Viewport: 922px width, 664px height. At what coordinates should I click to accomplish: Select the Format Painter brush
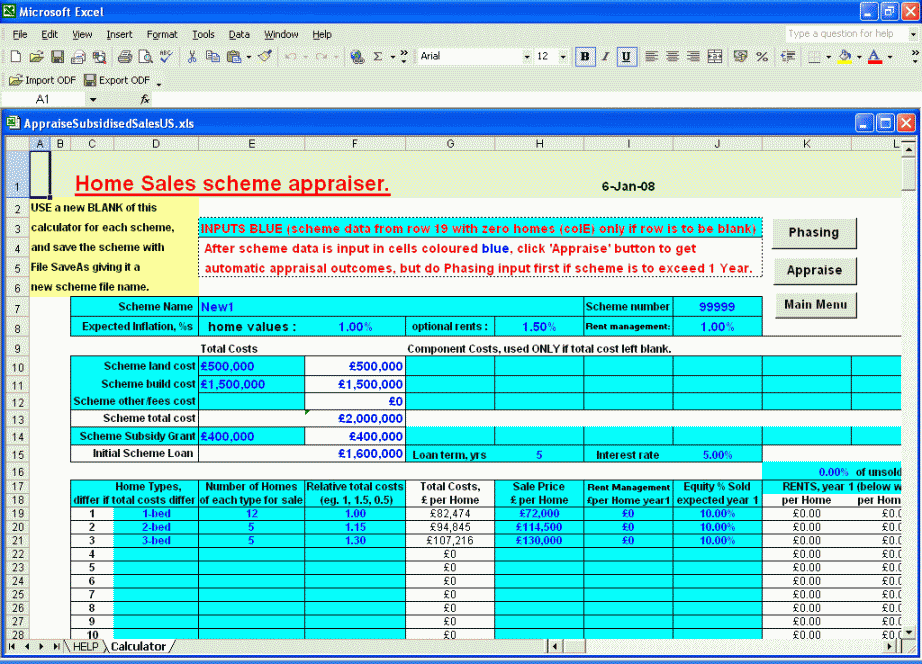tap(265, 56)
